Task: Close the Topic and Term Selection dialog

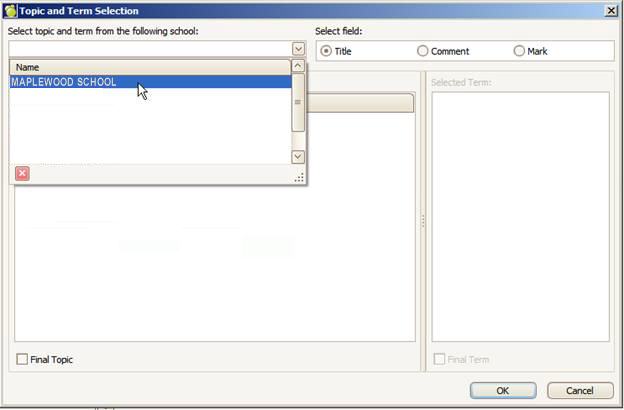Action: coord(611,10)
